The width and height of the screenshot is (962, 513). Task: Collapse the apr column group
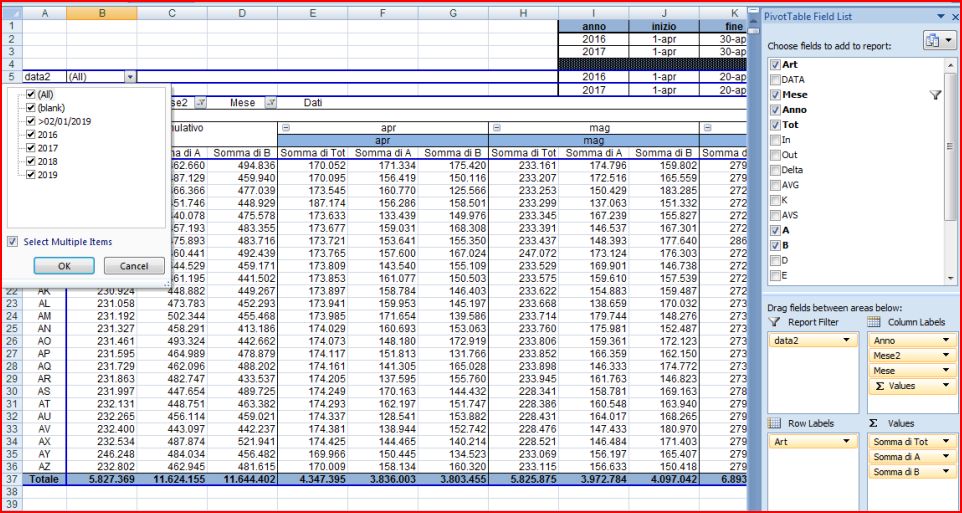(285, 128)
